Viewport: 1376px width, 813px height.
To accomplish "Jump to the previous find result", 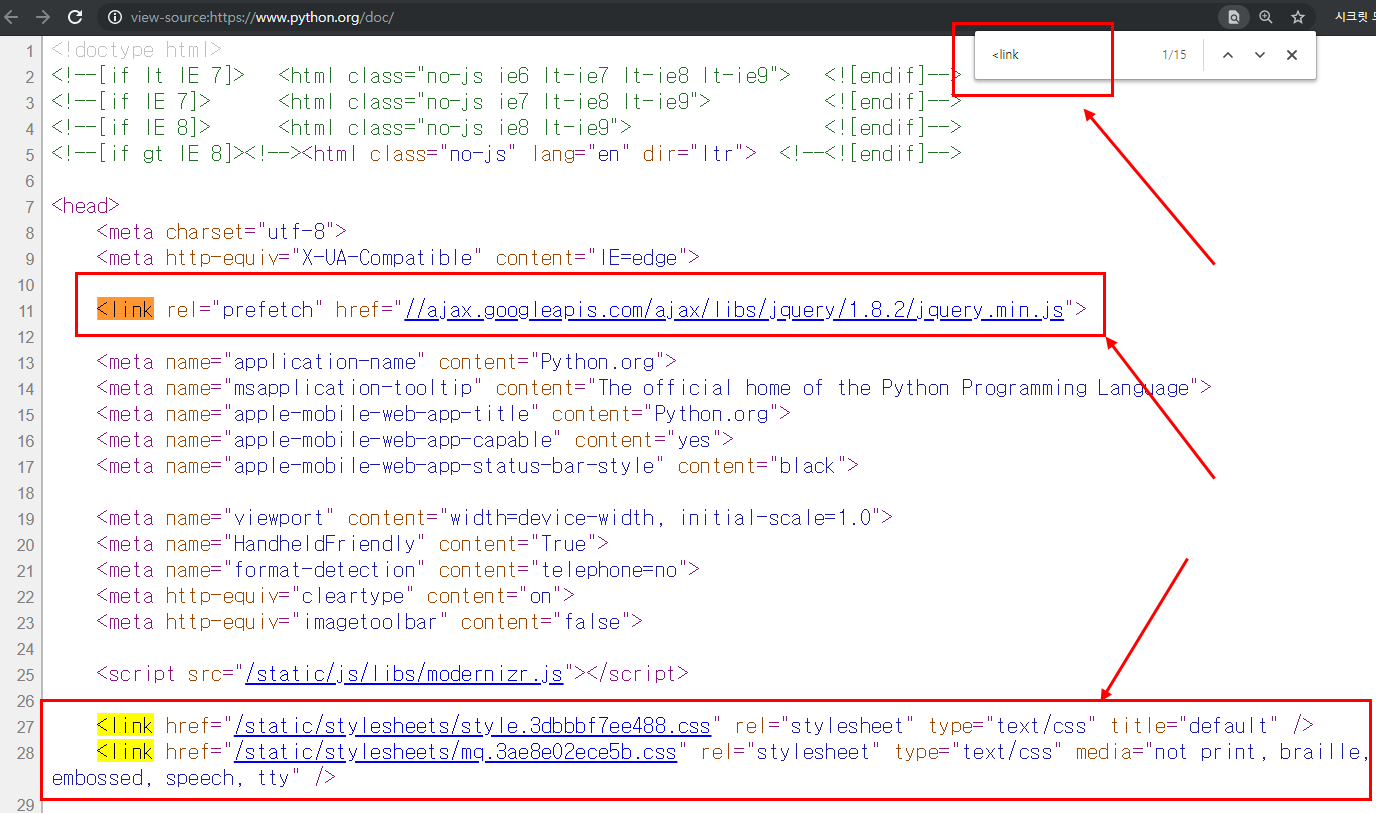I will pos(1228,55).
